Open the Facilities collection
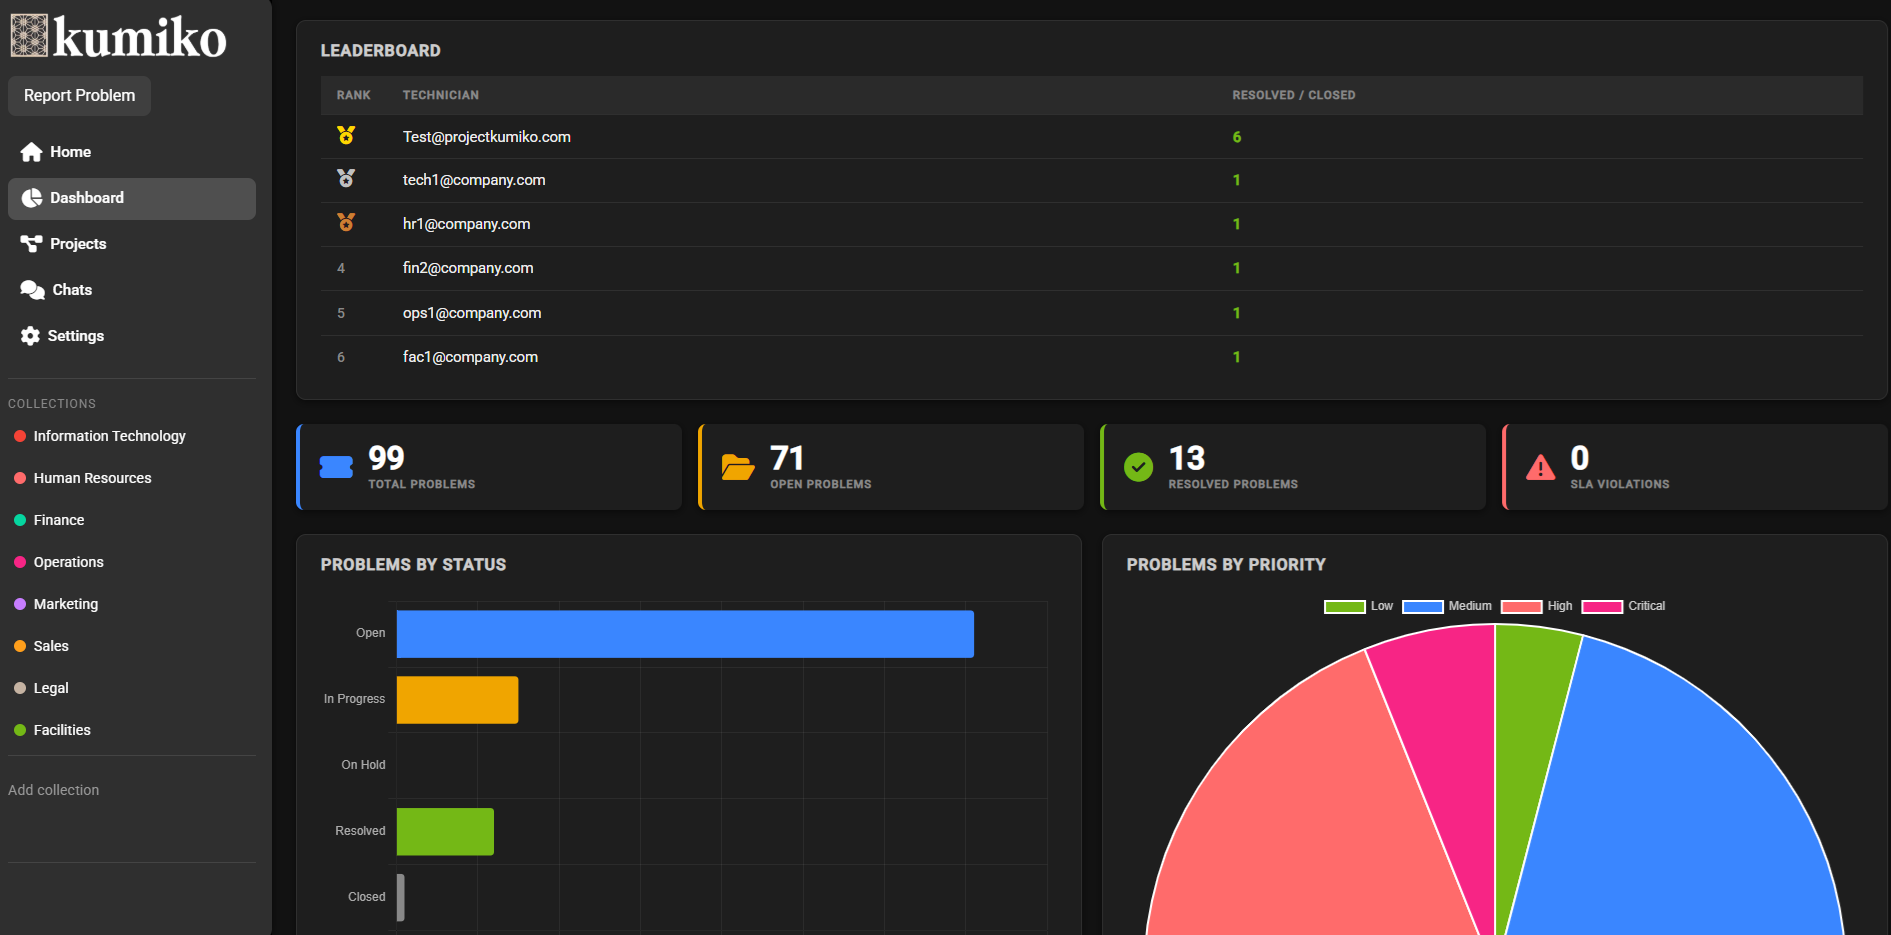Screen dimensions: 1891x935 (62, 730)
